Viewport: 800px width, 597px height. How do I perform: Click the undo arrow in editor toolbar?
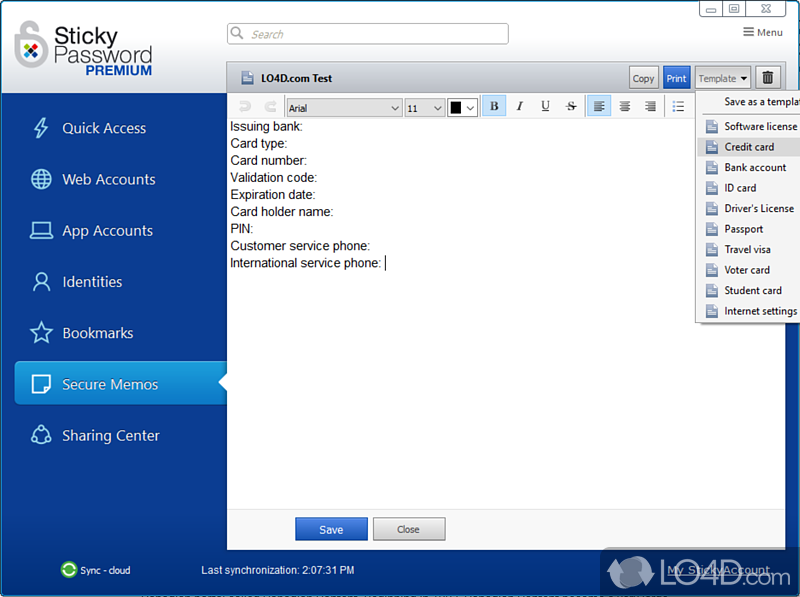(245, 106)
